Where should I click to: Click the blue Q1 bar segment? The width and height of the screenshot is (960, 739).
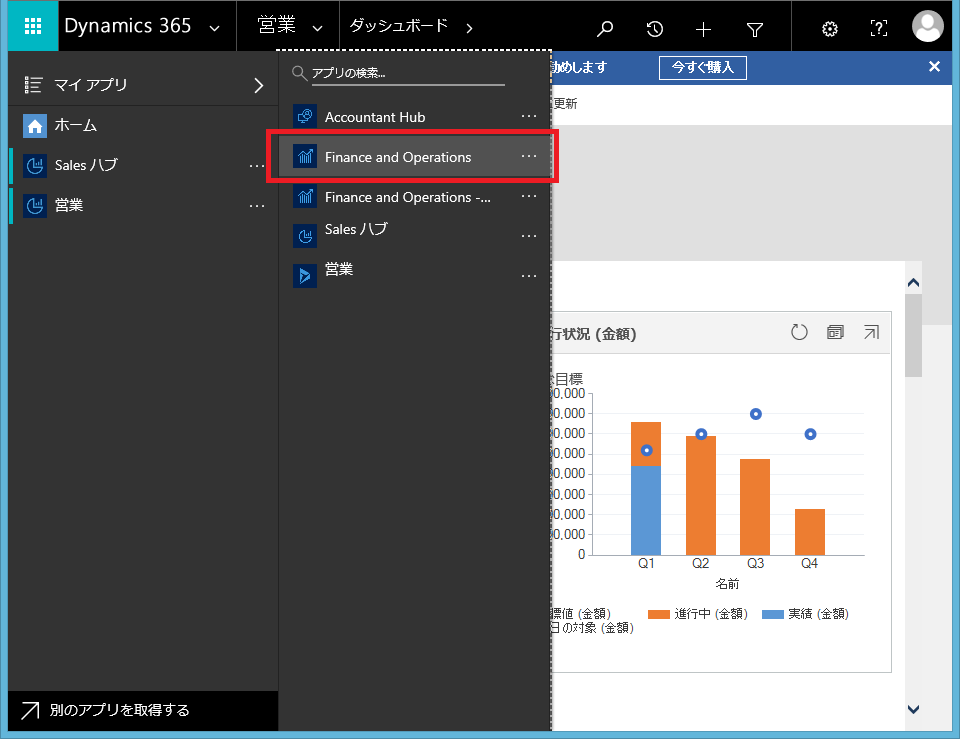(x=646, y=511)
